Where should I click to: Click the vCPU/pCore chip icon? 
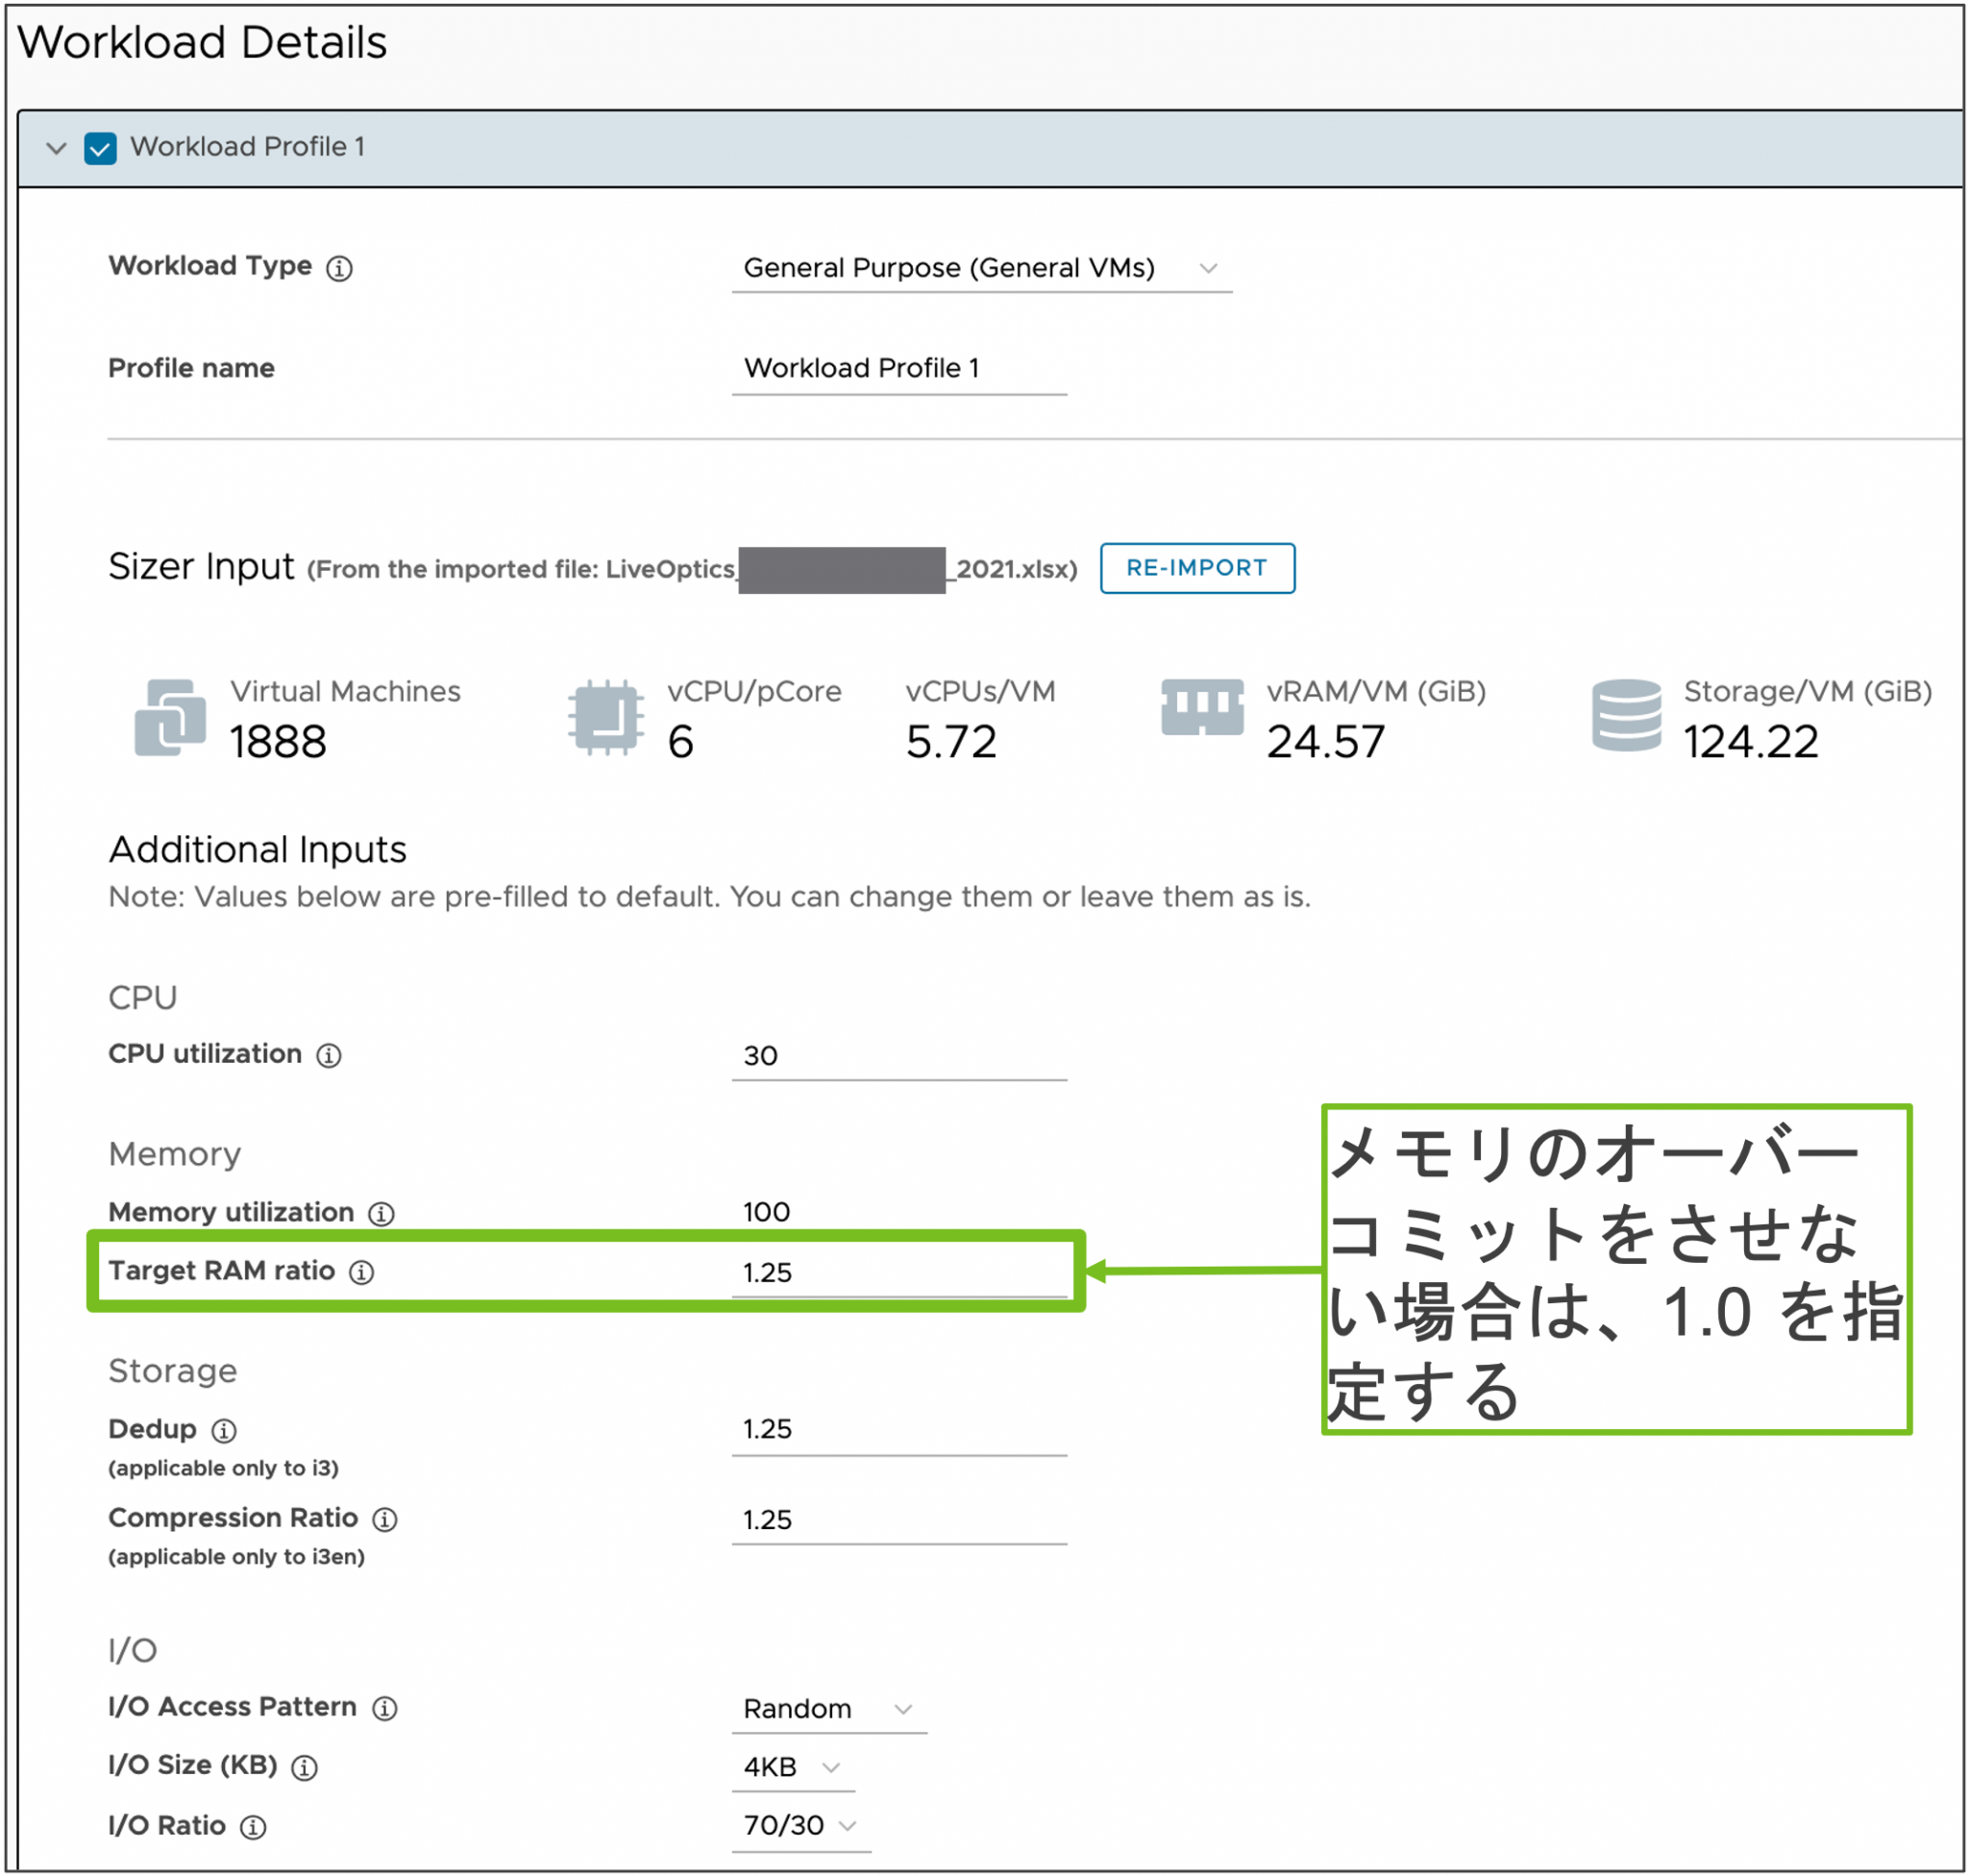(x=605, y=716)
